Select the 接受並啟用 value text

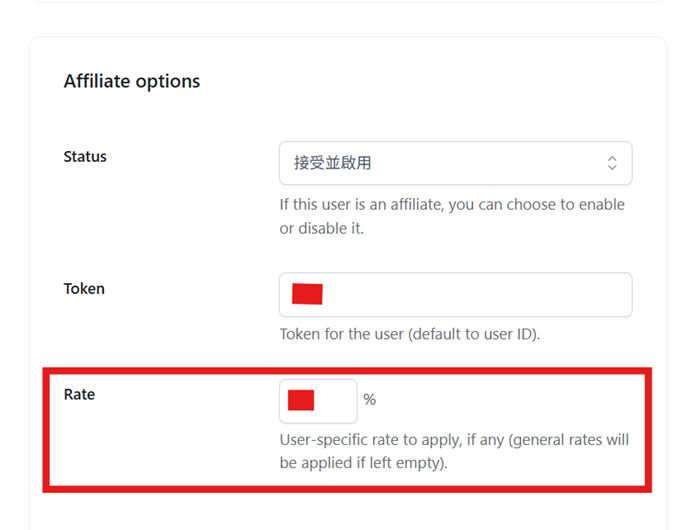point(333,163)
